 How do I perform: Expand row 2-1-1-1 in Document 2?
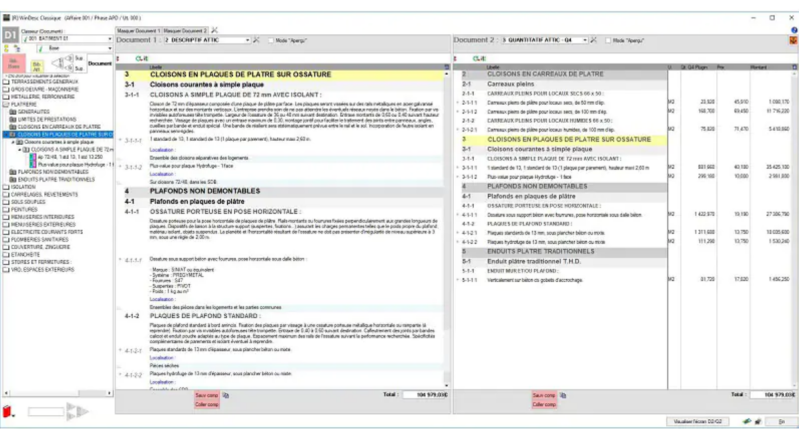coord(458,102)
